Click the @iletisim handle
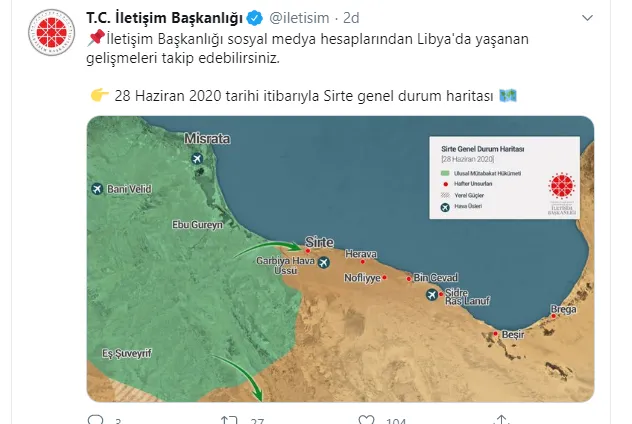This screenshot has width=632, height=424. click(x=299, y=18)
